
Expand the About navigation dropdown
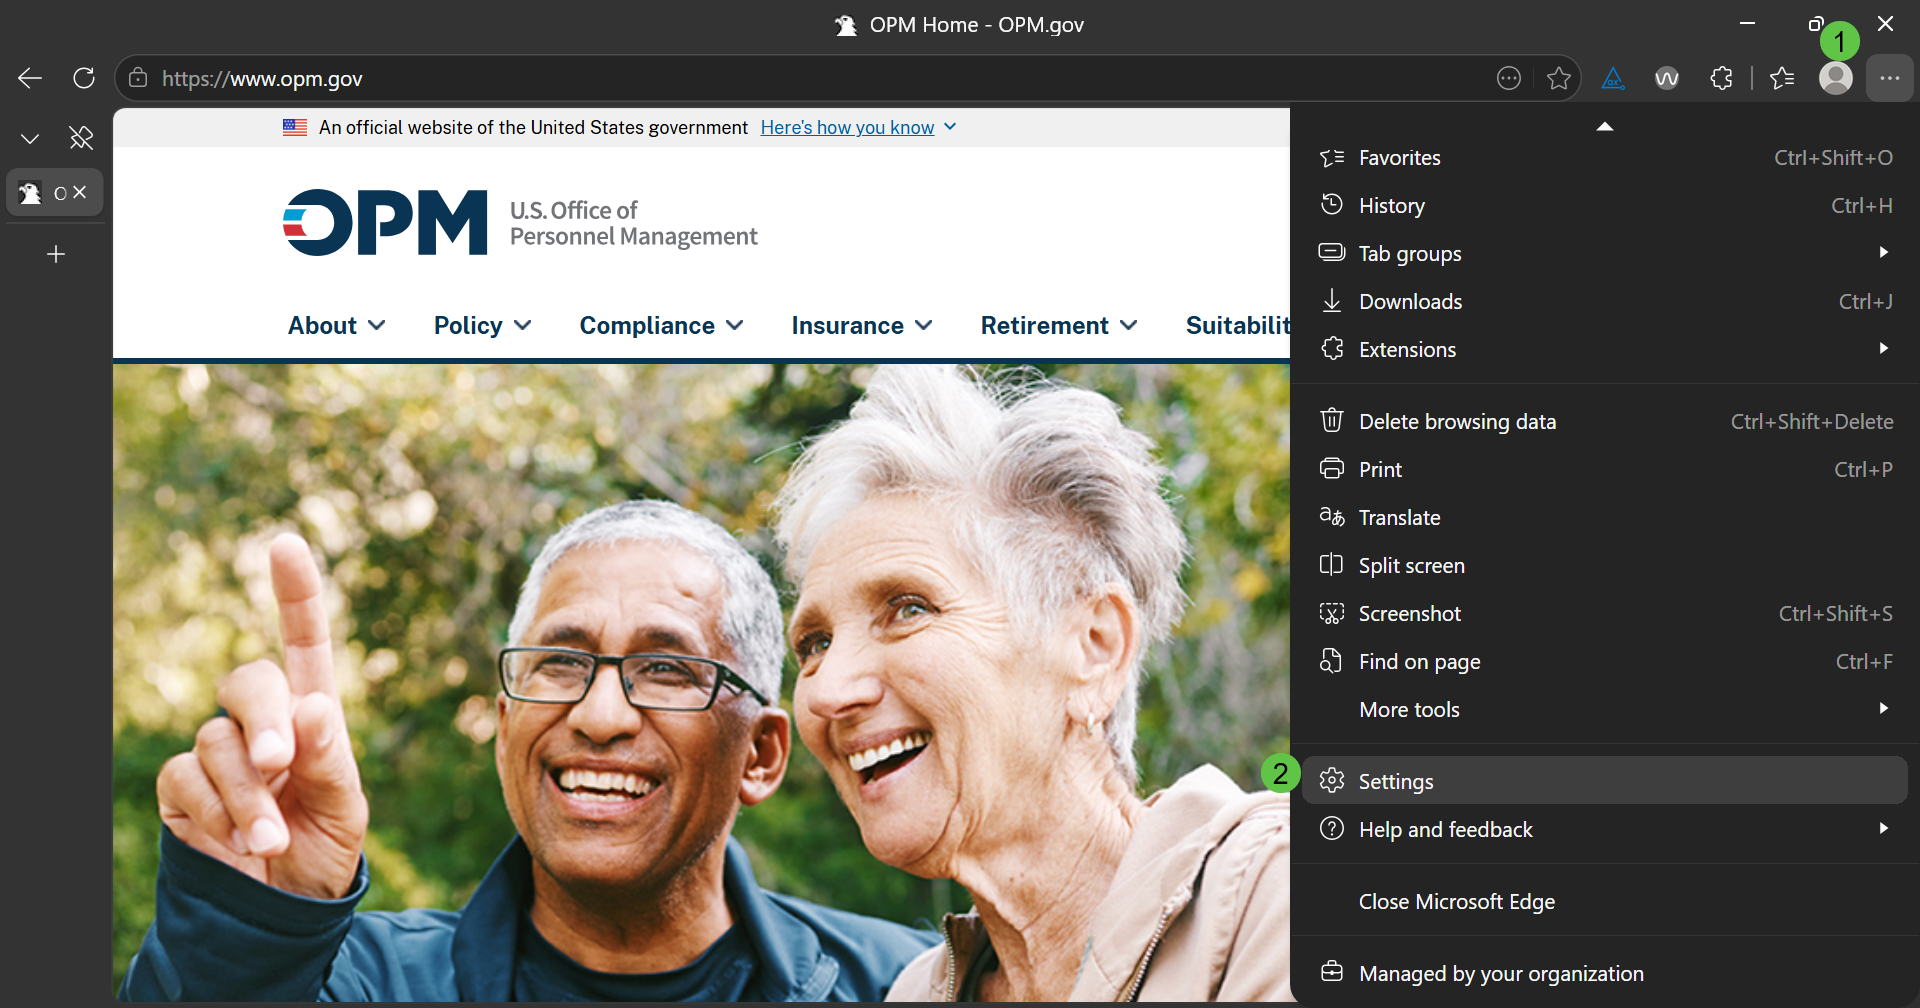click(337, 326)
